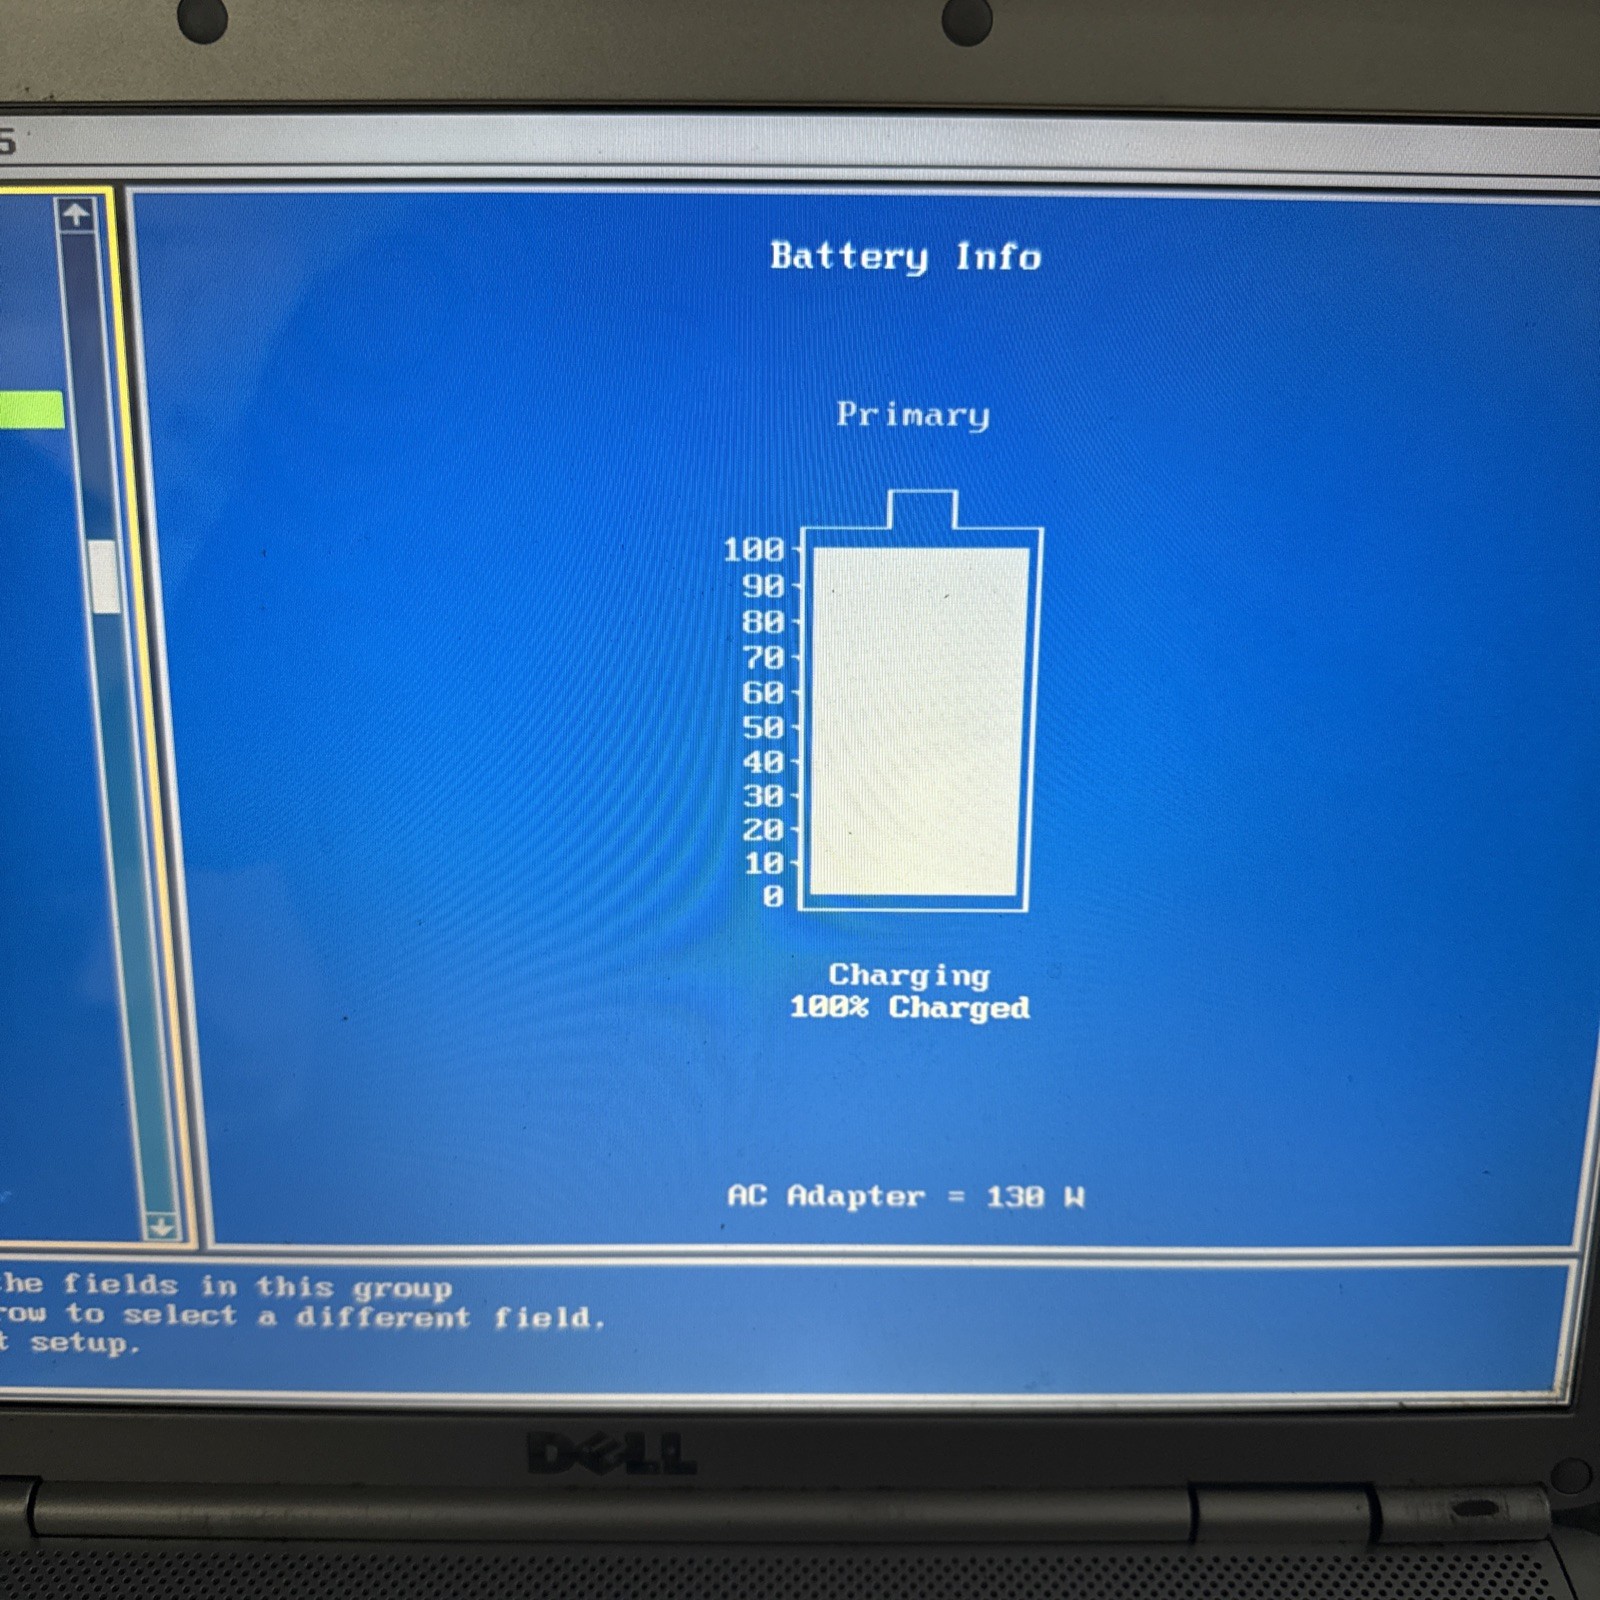Click the 'AC Adapter = 130 W' text

(x=906, y=1196)
